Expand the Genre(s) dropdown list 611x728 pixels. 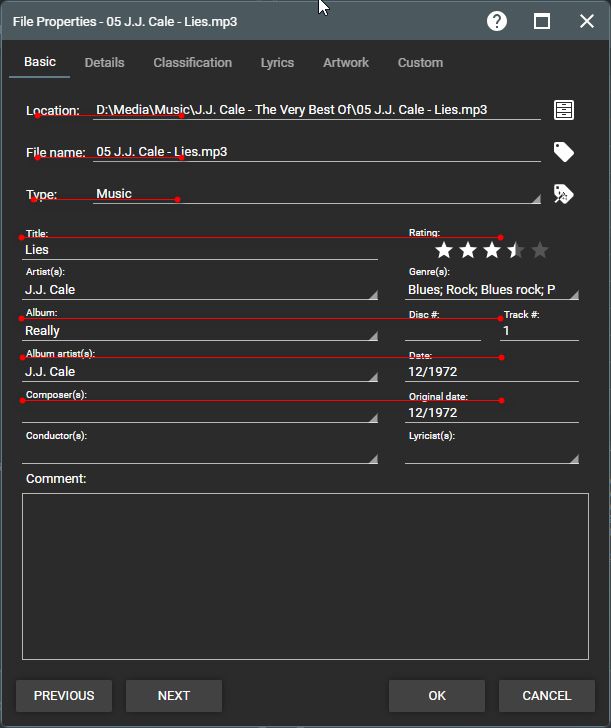click(x=574, y=294)
